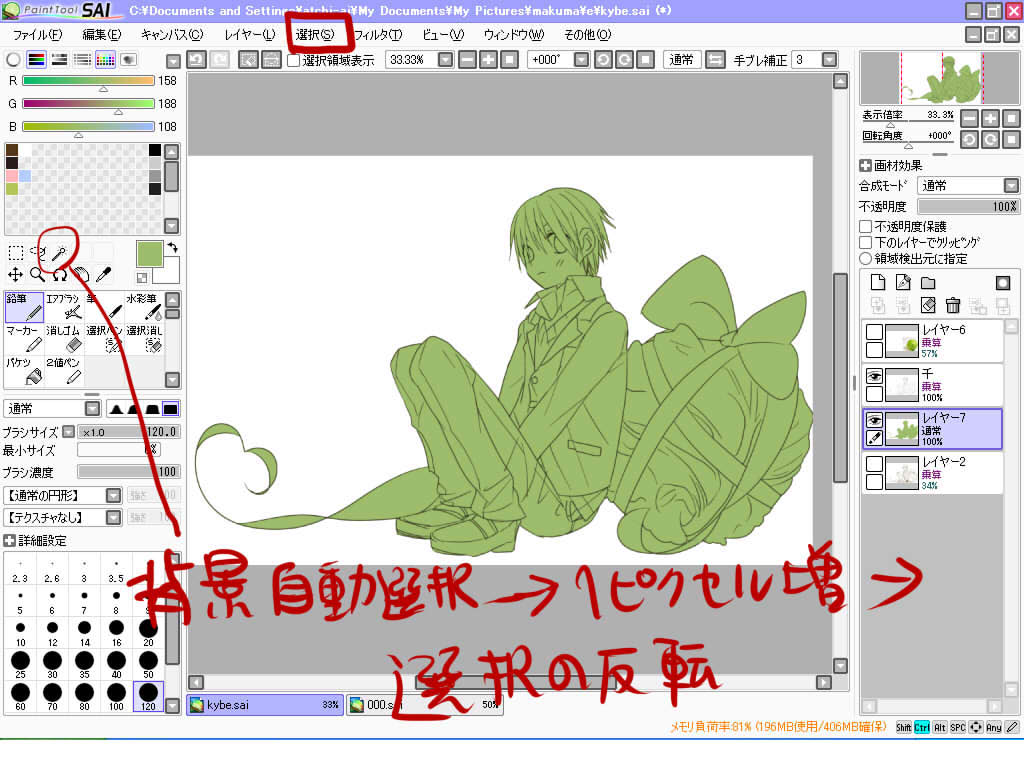Show the swatches palette panel
Image resolution: width=1024 pixels, height=768 pixels.
click(105, 60)
